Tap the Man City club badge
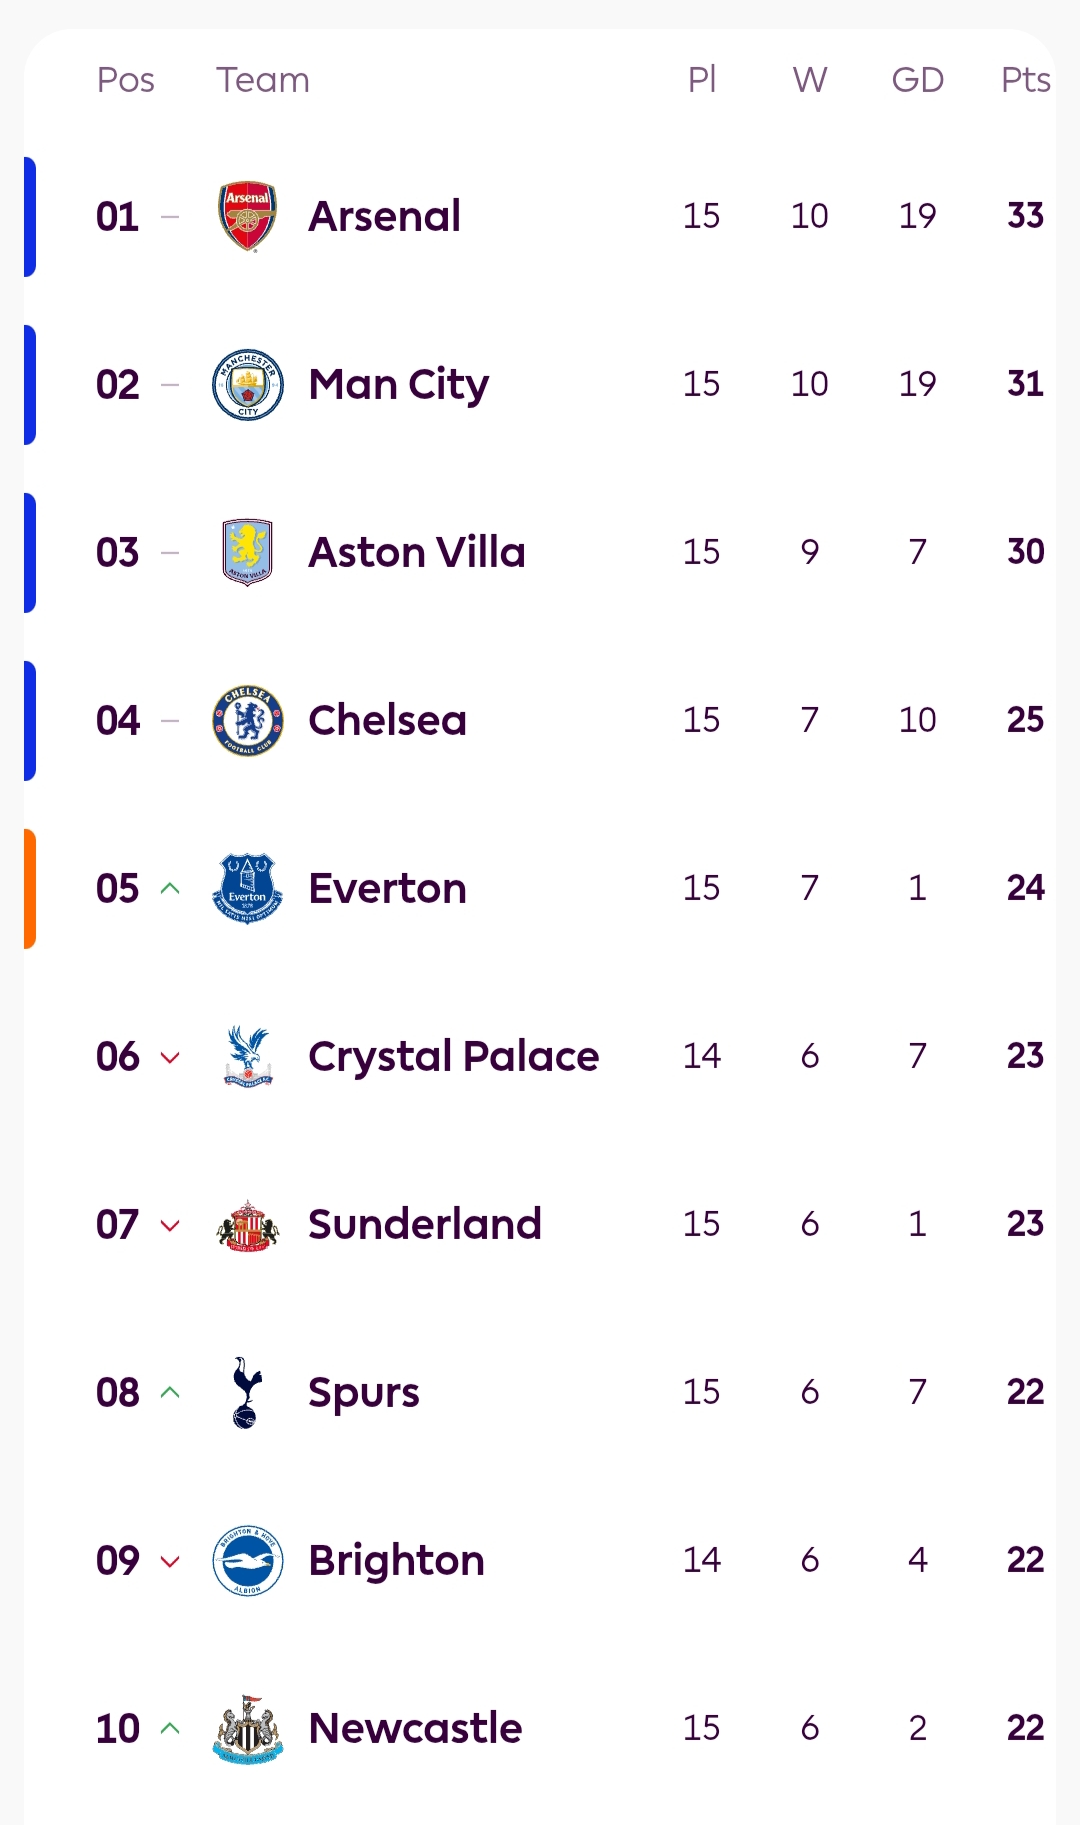Screen dimensions: 1080x1825 [x=247, y=384]
